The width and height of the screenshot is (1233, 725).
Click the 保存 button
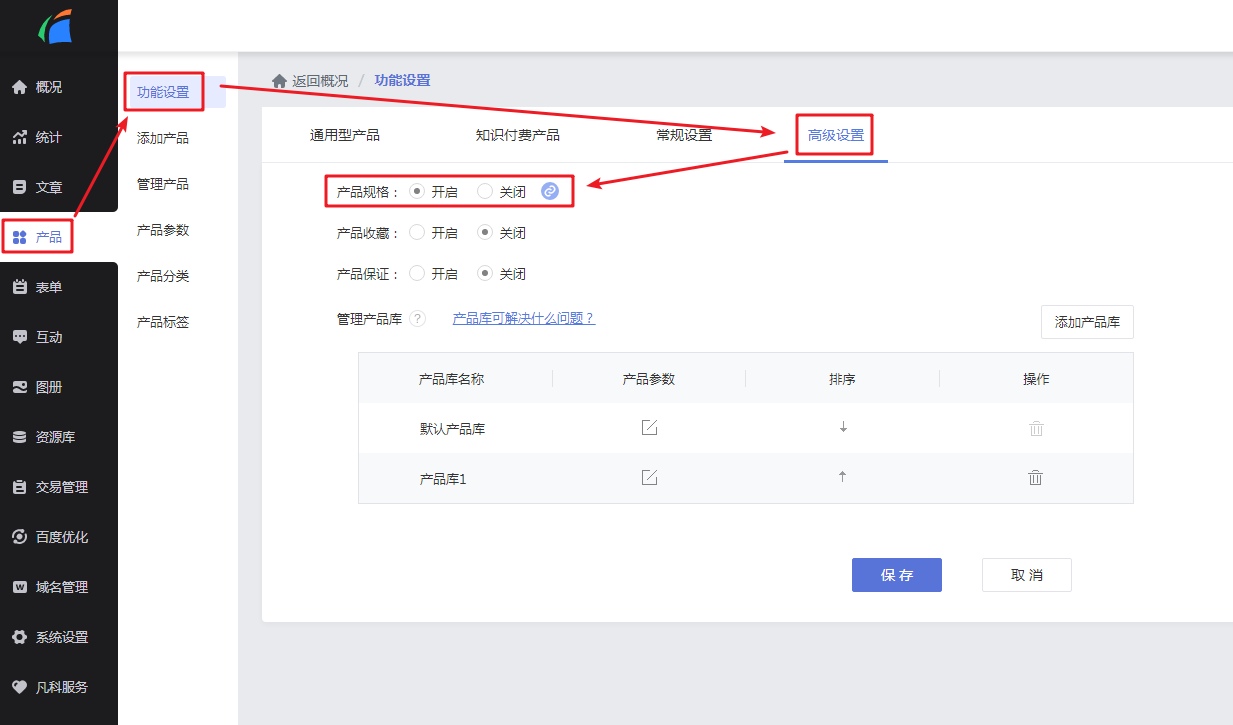pos(897,575)
